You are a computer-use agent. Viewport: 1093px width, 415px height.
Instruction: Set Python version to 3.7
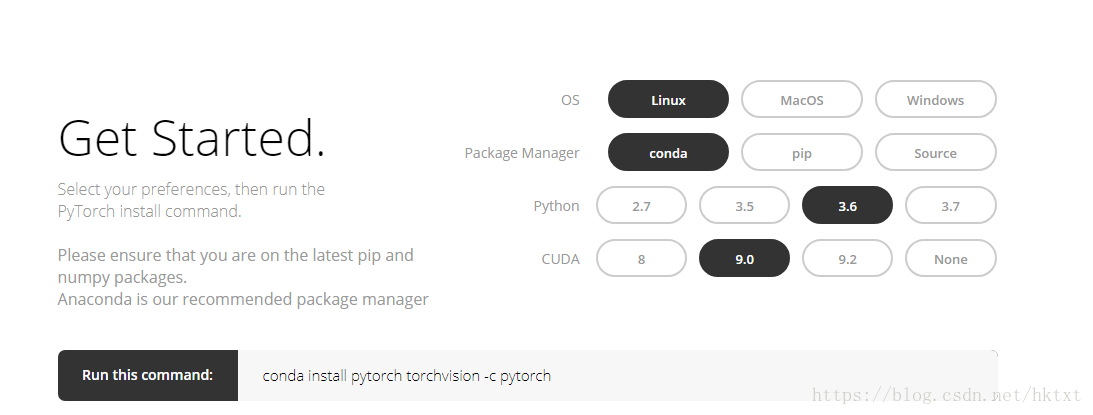(x=950, y=206)
